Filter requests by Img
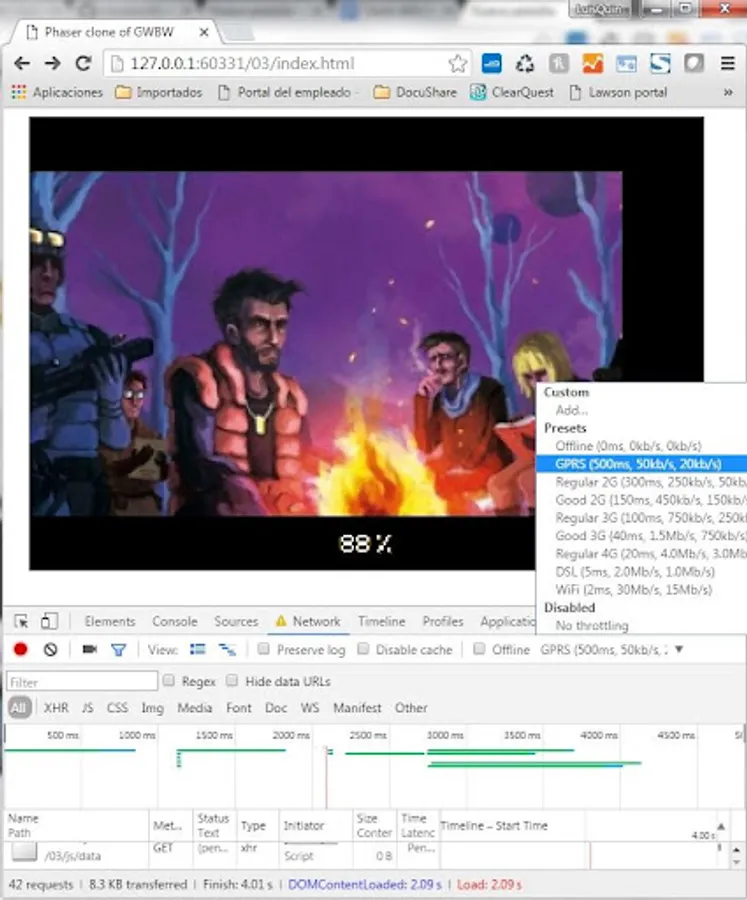This screenshot has width=747, height=900. [x=152, y=708]
